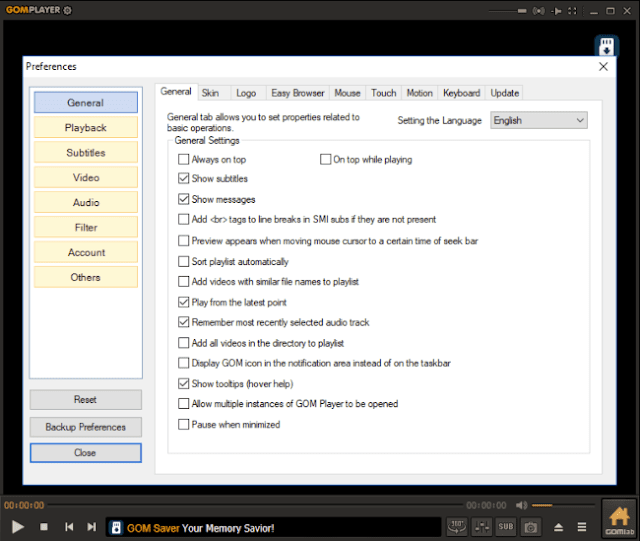Open the Easy Browser tab
Image resolution: width=640 pixels, height=541 pixels.
tap(298, 93)
